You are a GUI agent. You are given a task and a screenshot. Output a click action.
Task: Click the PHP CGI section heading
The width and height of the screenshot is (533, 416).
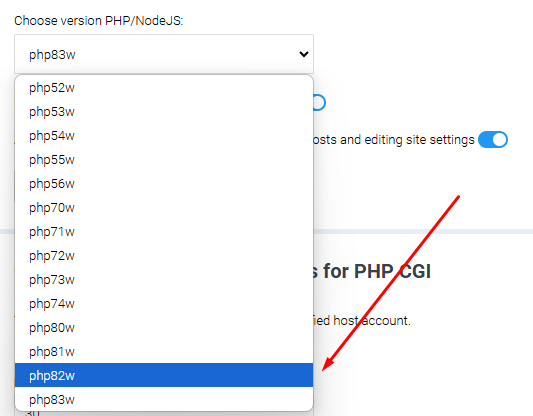372,271
